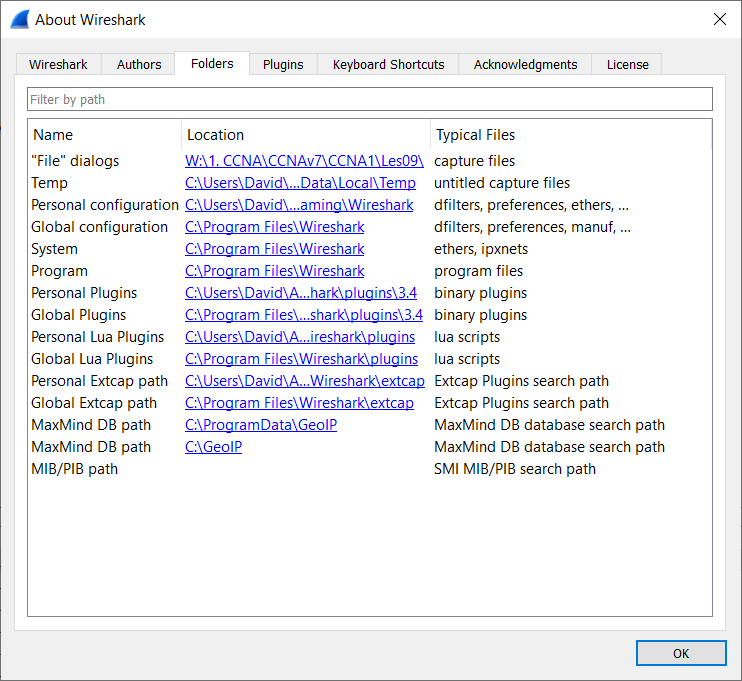Open the Temp folder location link
This screenshot has height=681, width=742.
(300, 183)
